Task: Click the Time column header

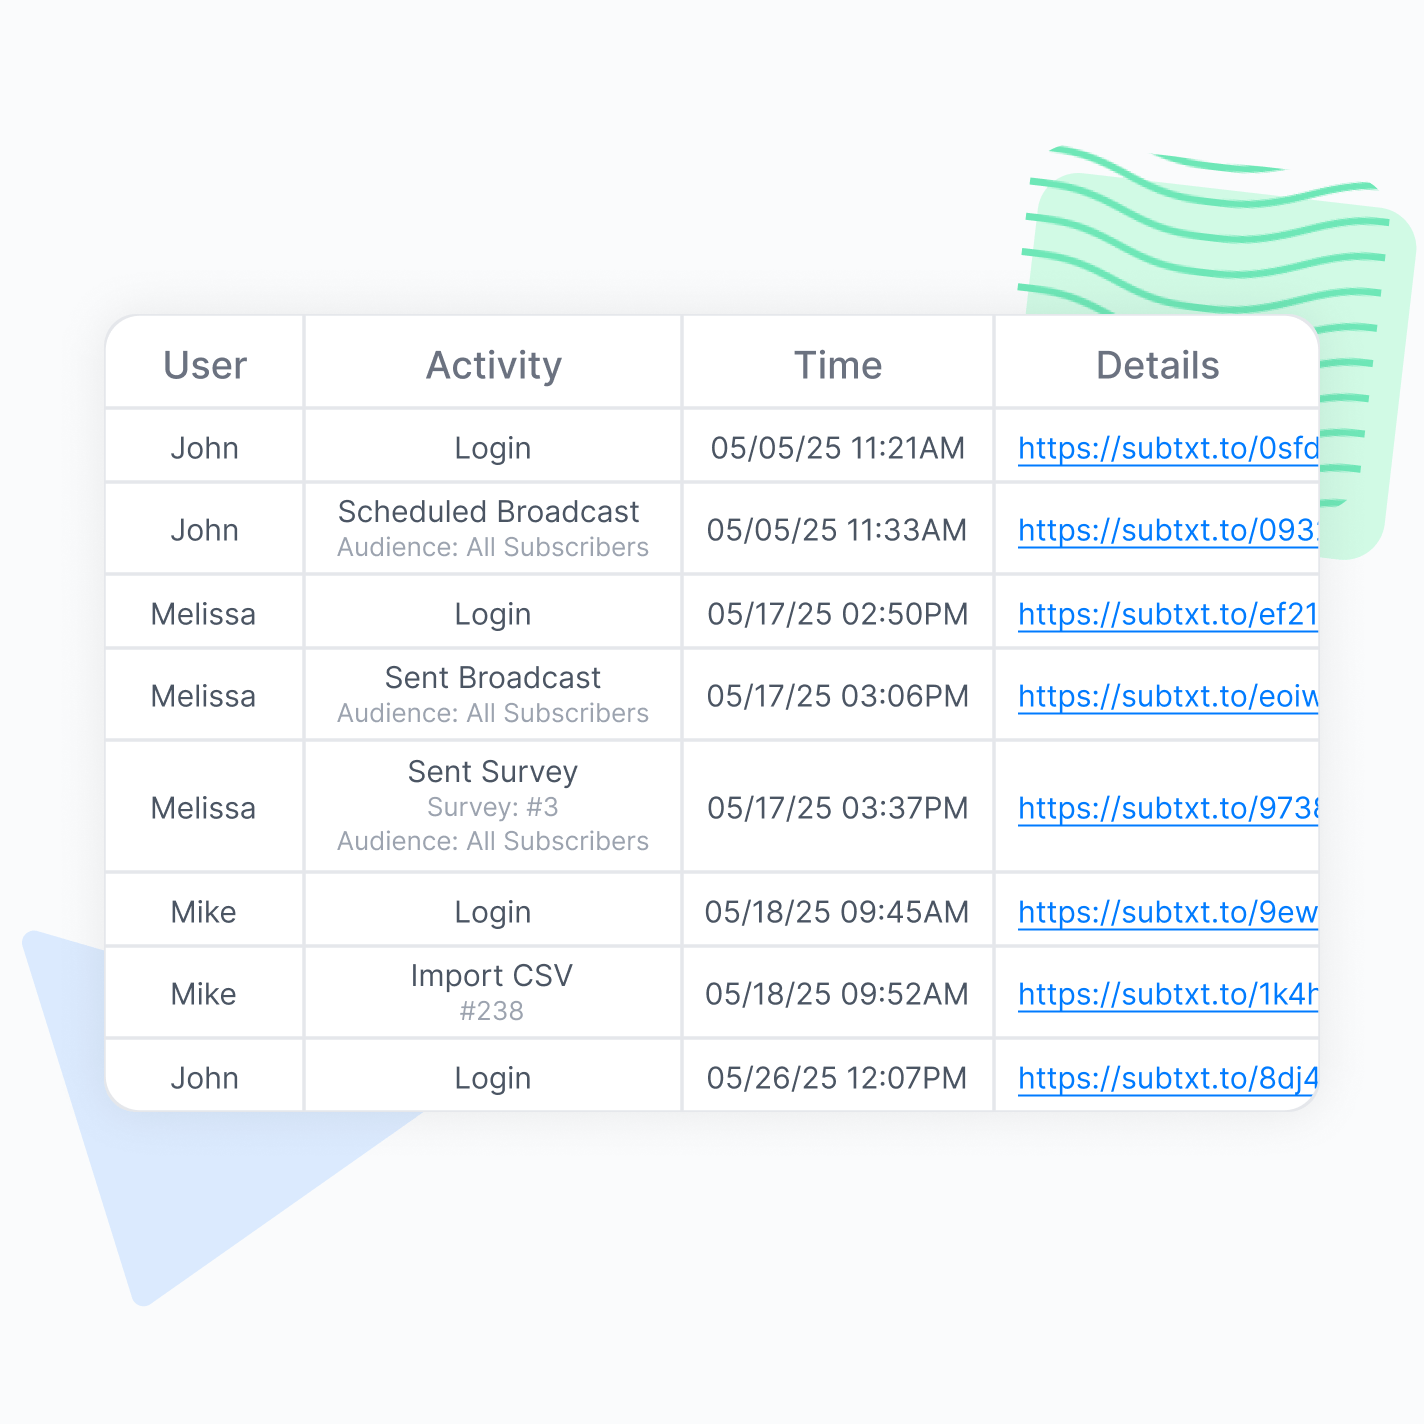Action: (838, 366)
